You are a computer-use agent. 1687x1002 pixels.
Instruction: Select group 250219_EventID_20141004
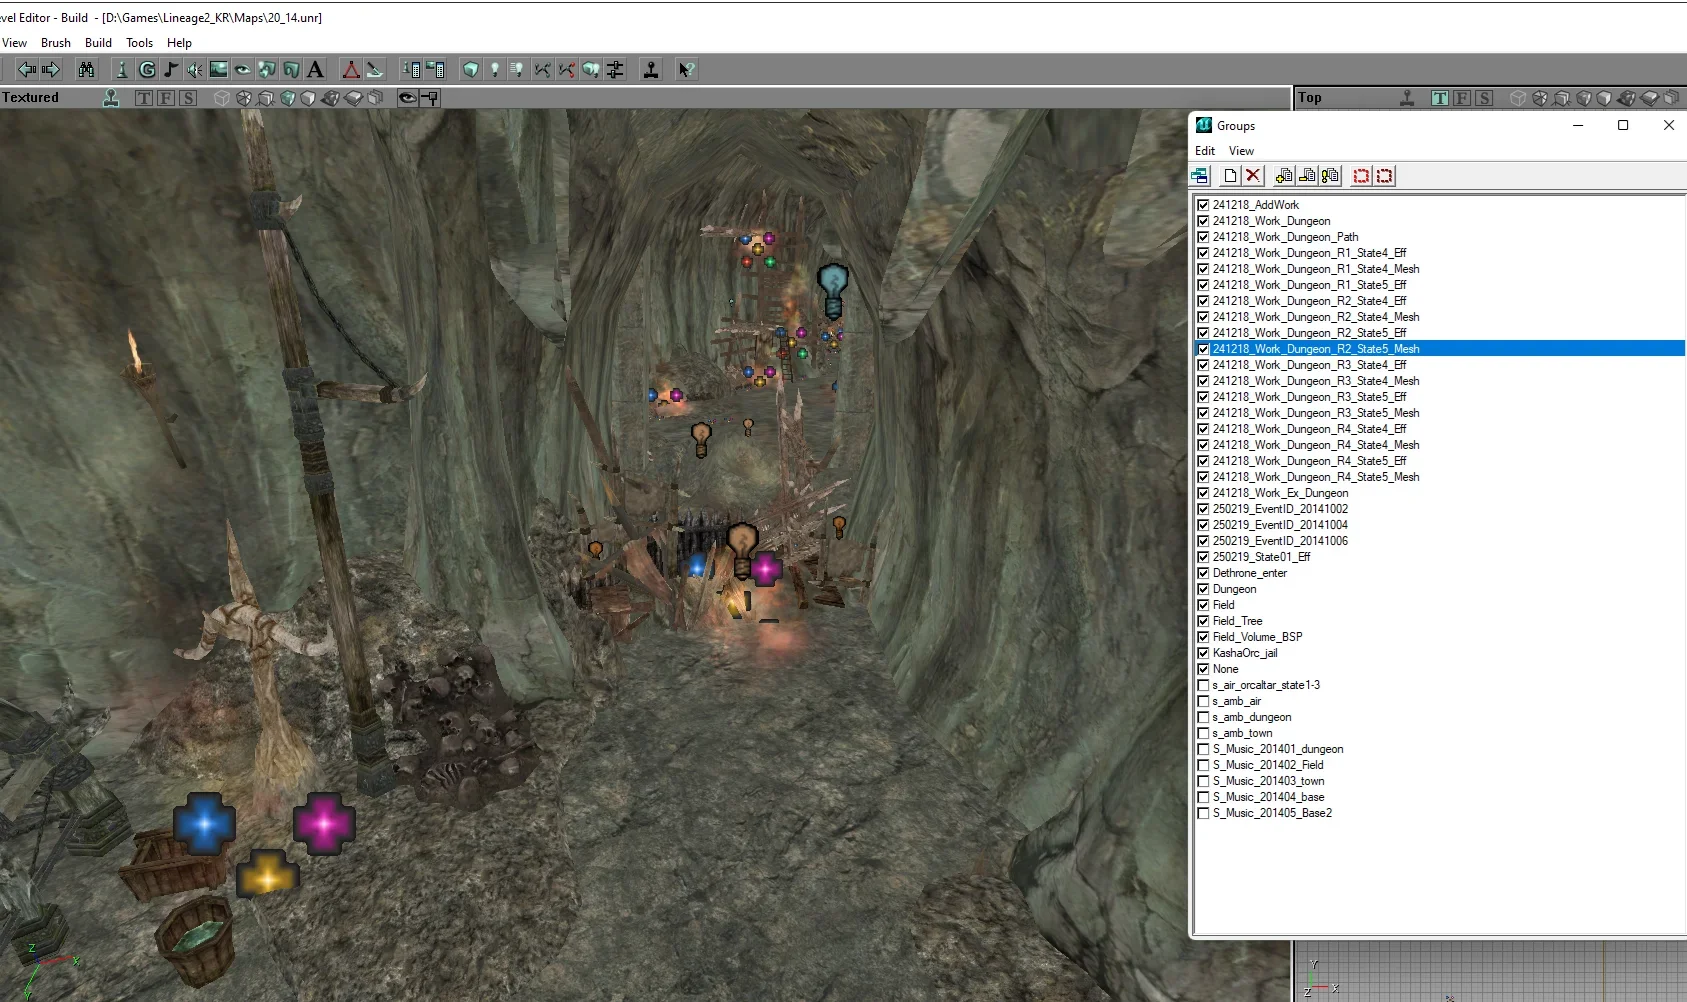click(1280, 525)
